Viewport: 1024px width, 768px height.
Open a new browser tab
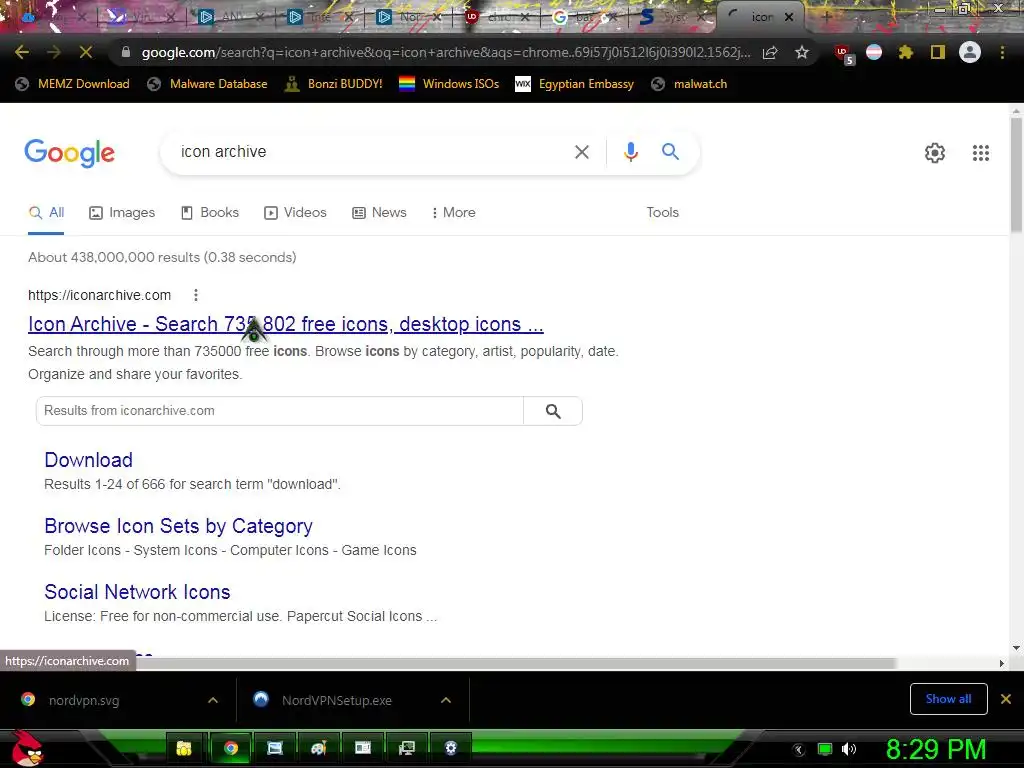click(826, 17)
